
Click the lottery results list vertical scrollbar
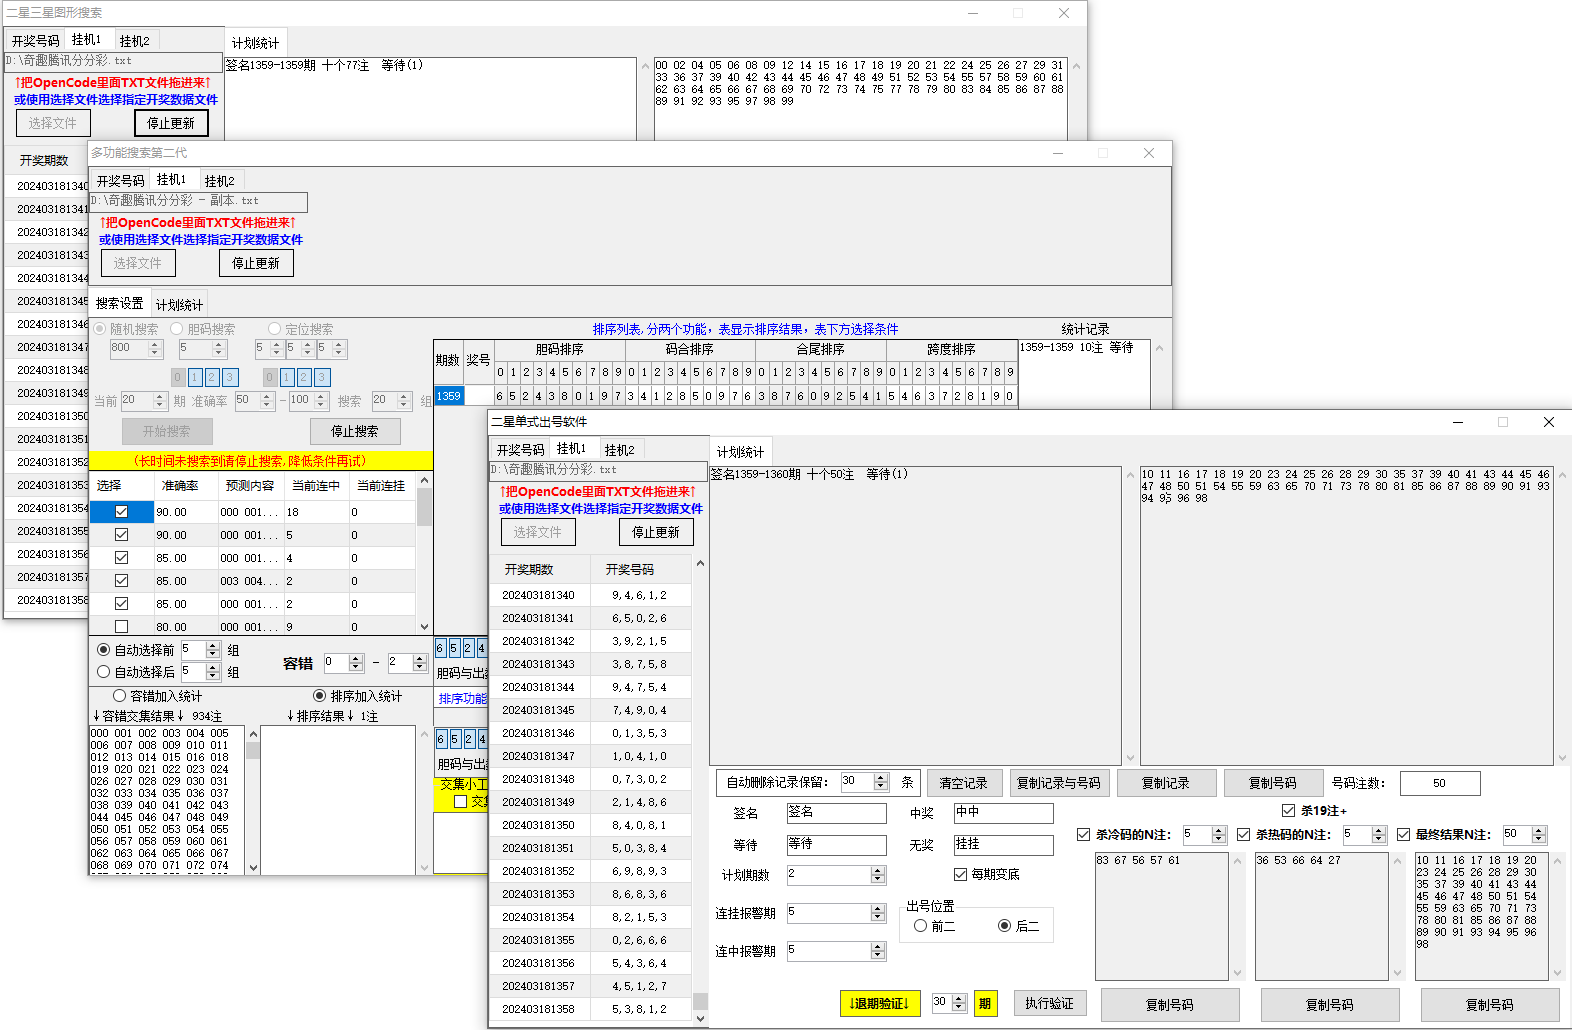[x=700, y=790]
